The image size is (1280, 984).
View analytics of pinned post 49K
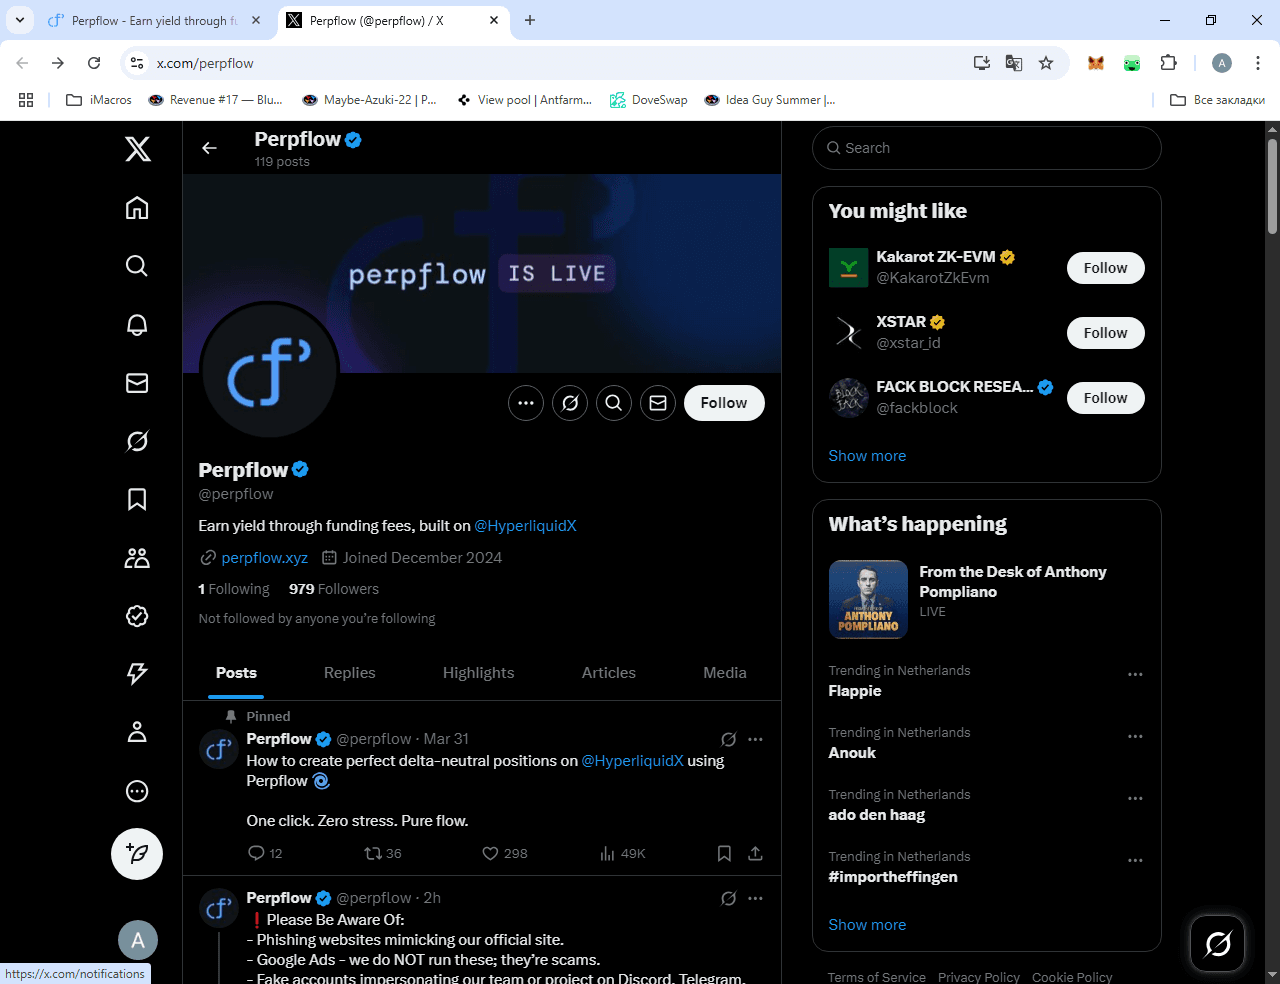click(623, 853)
